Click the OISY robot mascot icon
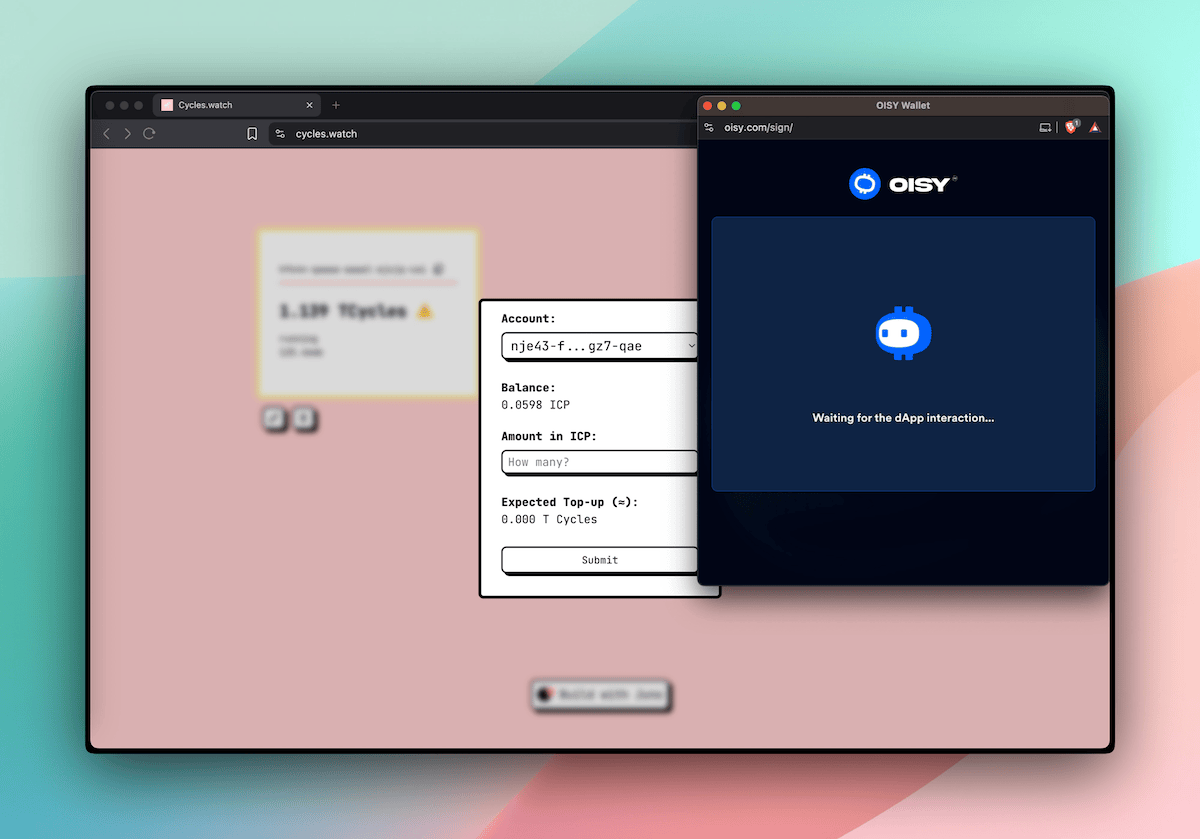1200x839 pixels. coord(903,334)
